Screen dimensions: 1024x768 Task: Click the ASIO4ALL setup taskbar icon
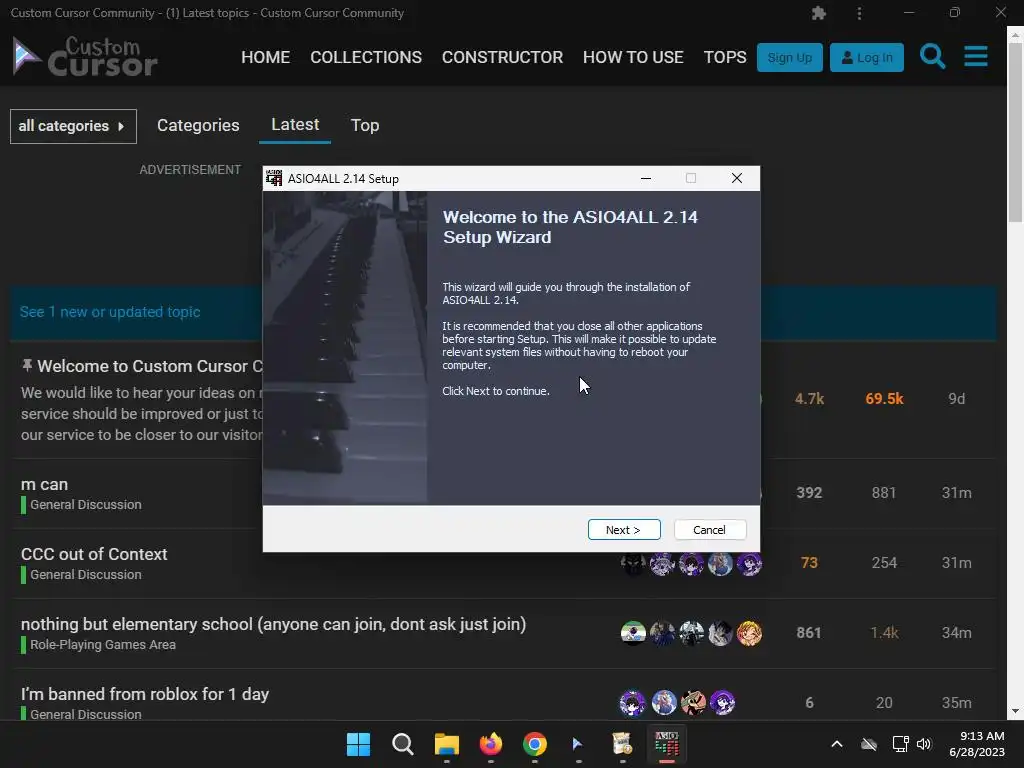666,744
